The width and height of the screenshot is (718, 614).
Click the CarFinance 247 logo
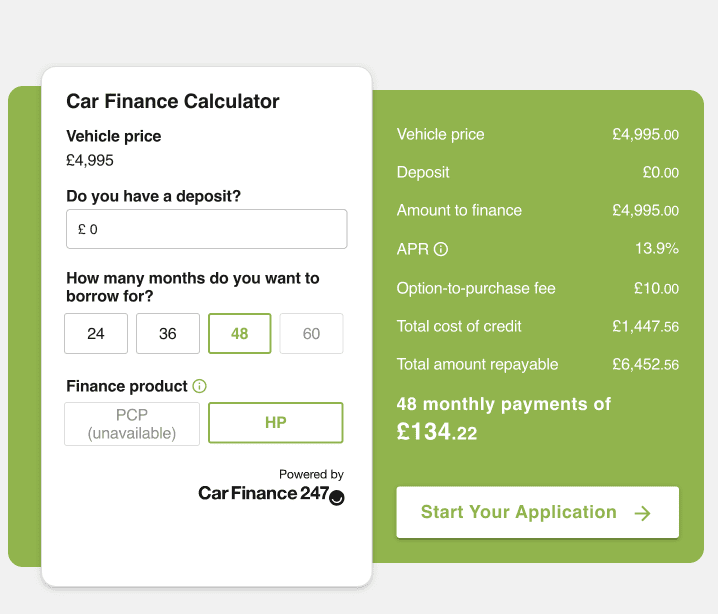point(271,494)
